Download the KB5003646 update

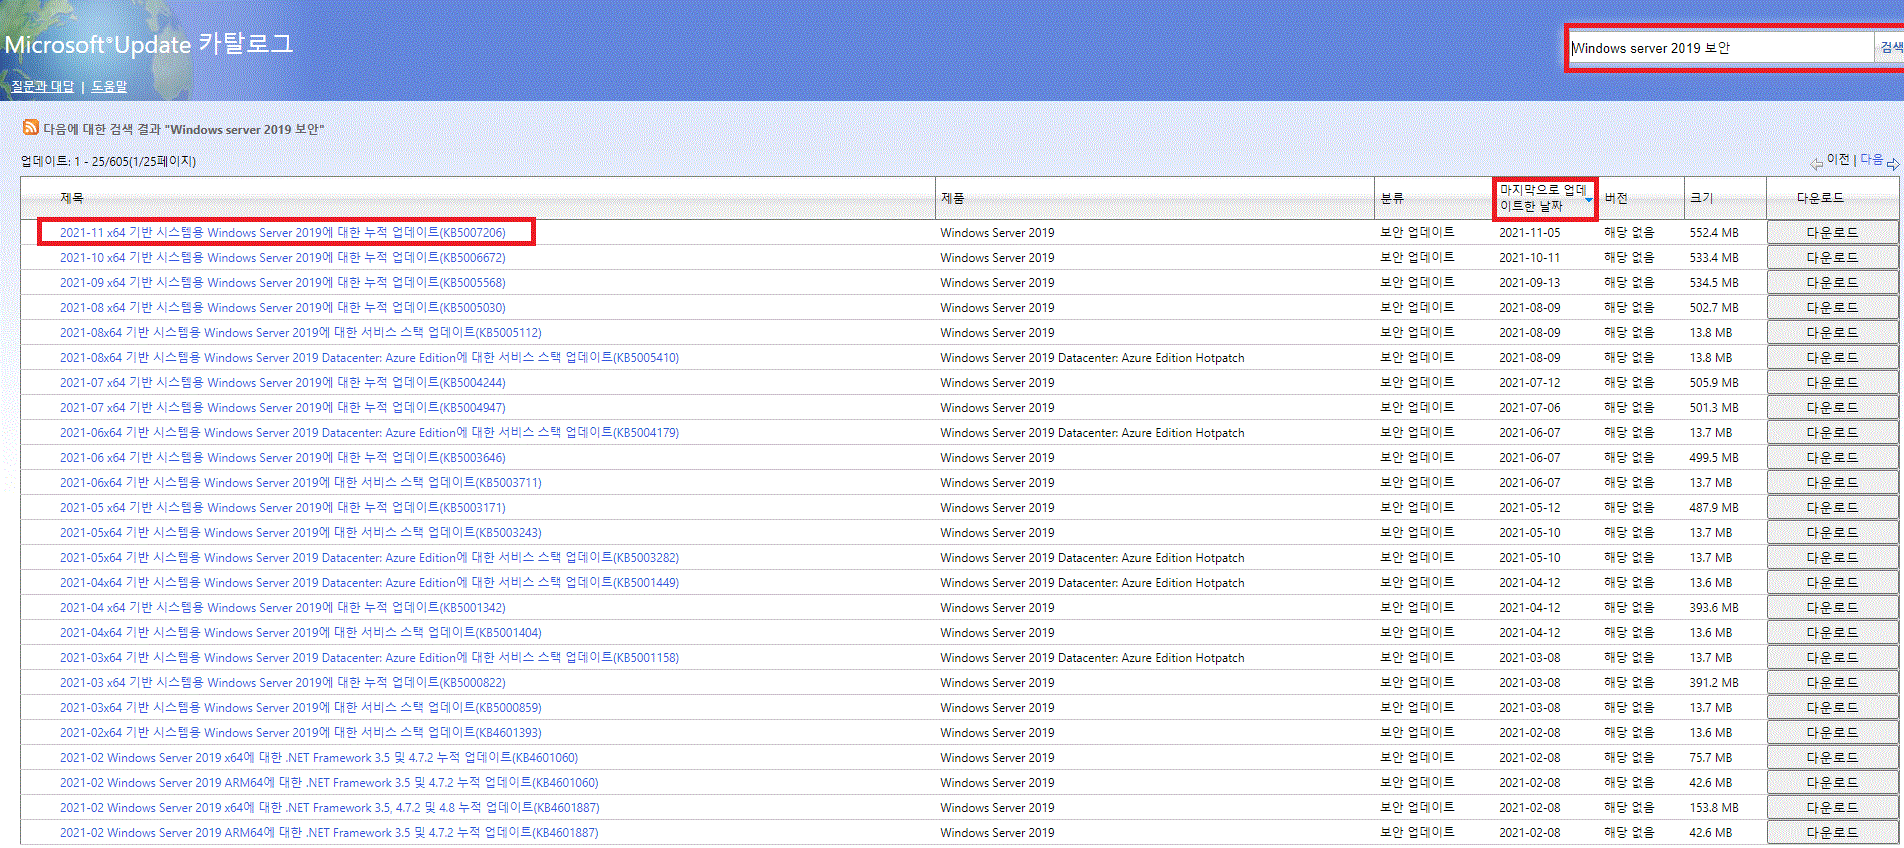pos(1832,457)
